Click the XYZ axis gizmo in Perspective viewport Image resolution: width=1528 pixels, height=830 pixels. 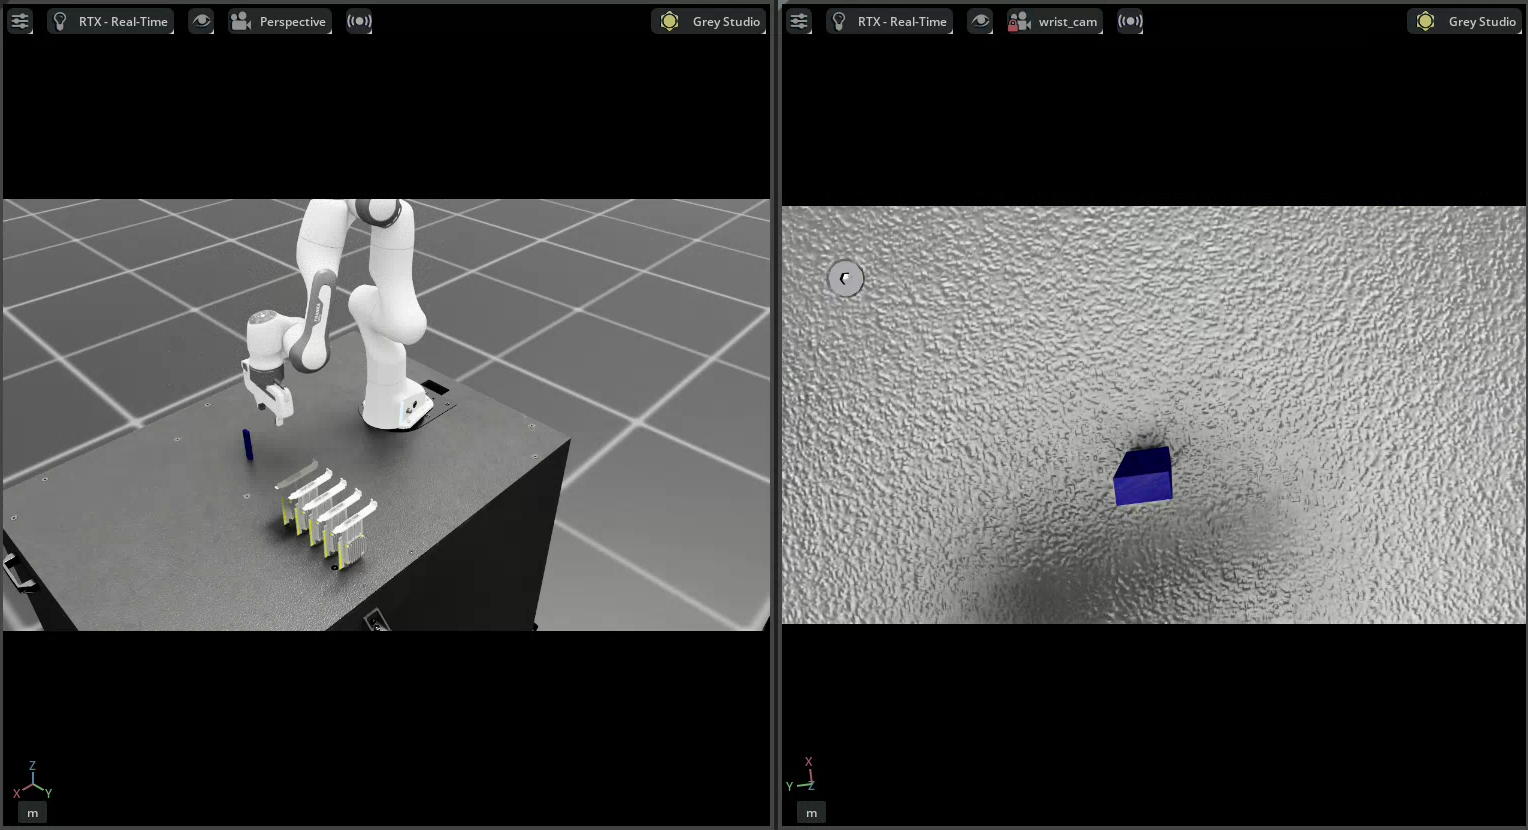[x=32, y=781]
